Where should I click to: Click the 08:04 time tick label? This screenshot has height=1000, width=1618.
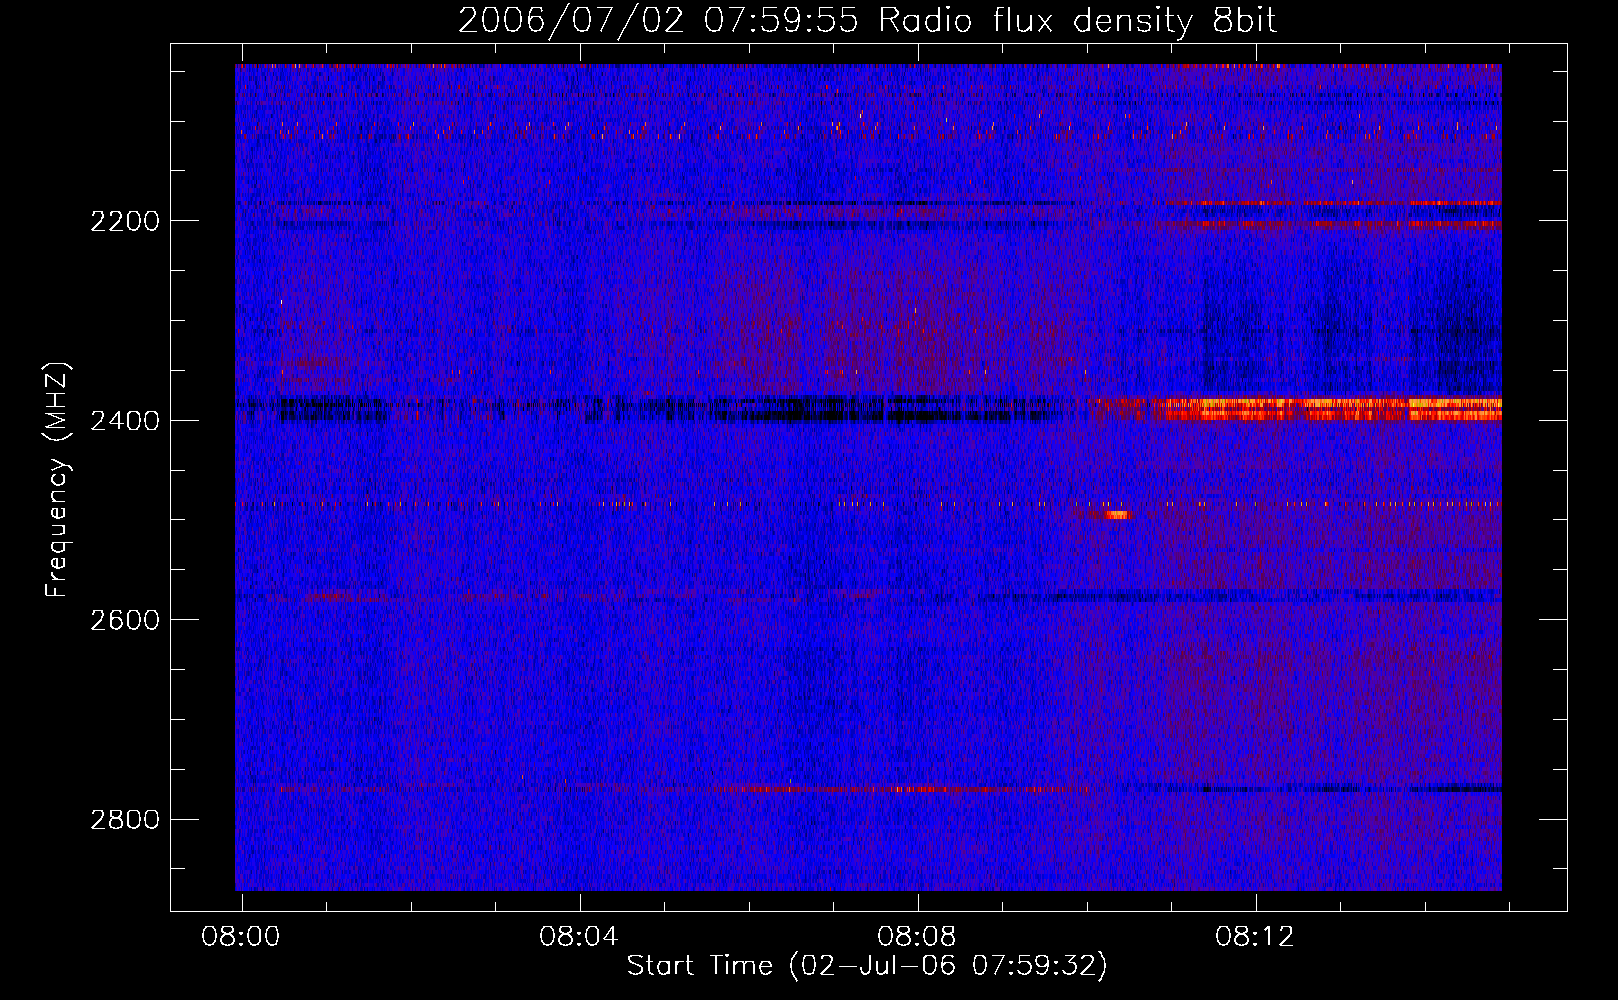[579, 937]
